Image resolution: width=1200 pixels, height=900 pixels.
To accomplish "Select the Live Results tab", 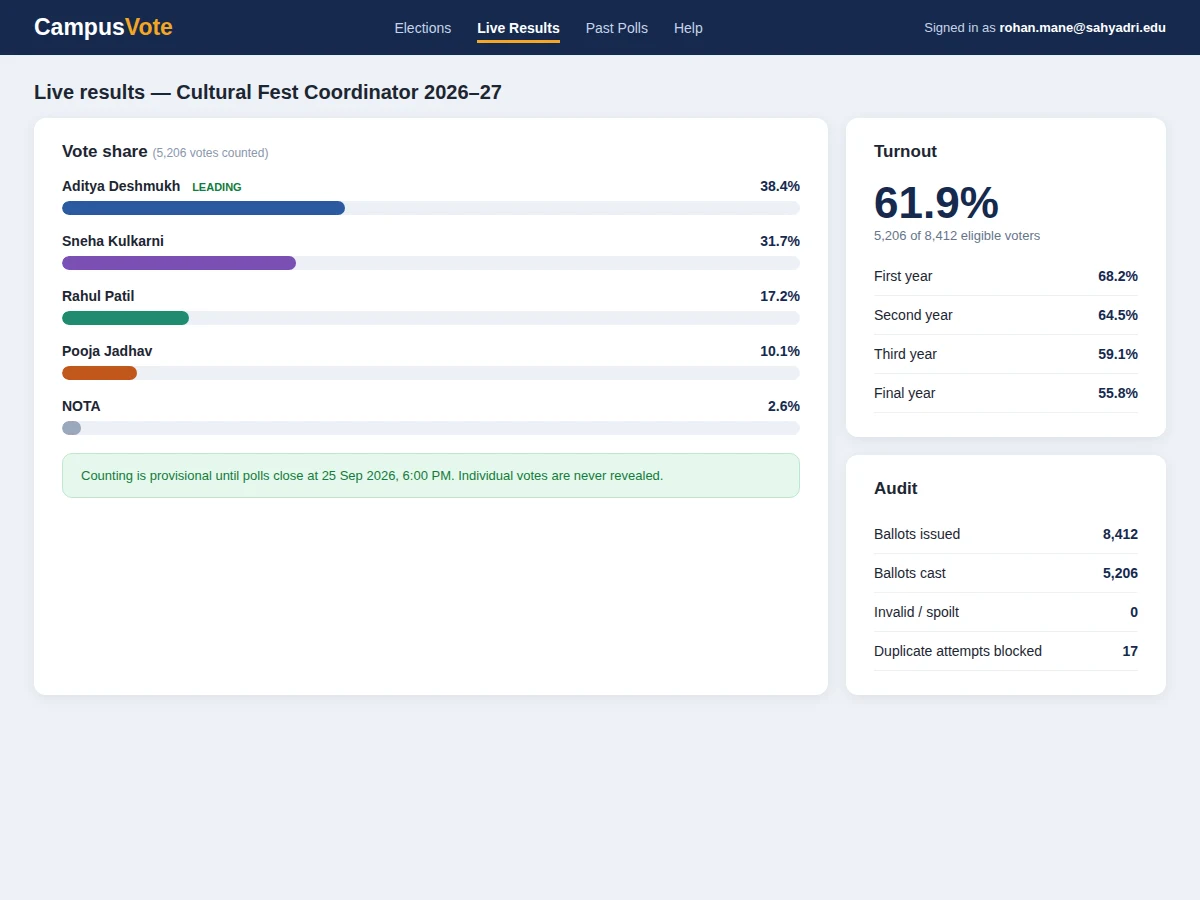I will click(x=518, y=28).
